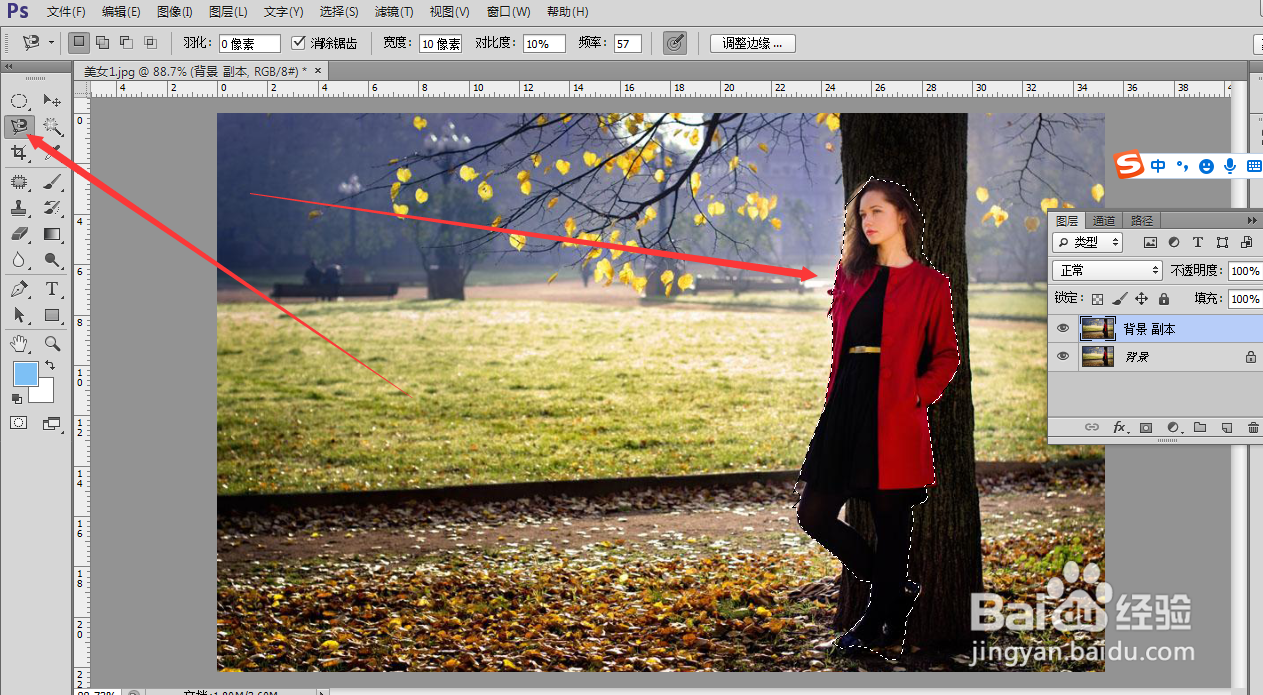Image resolution: width=1263 pixels, height=695 pixels.
Task: Filter layers by adjustment layers
Action: pyautogui.click(x=1174, y=242)
